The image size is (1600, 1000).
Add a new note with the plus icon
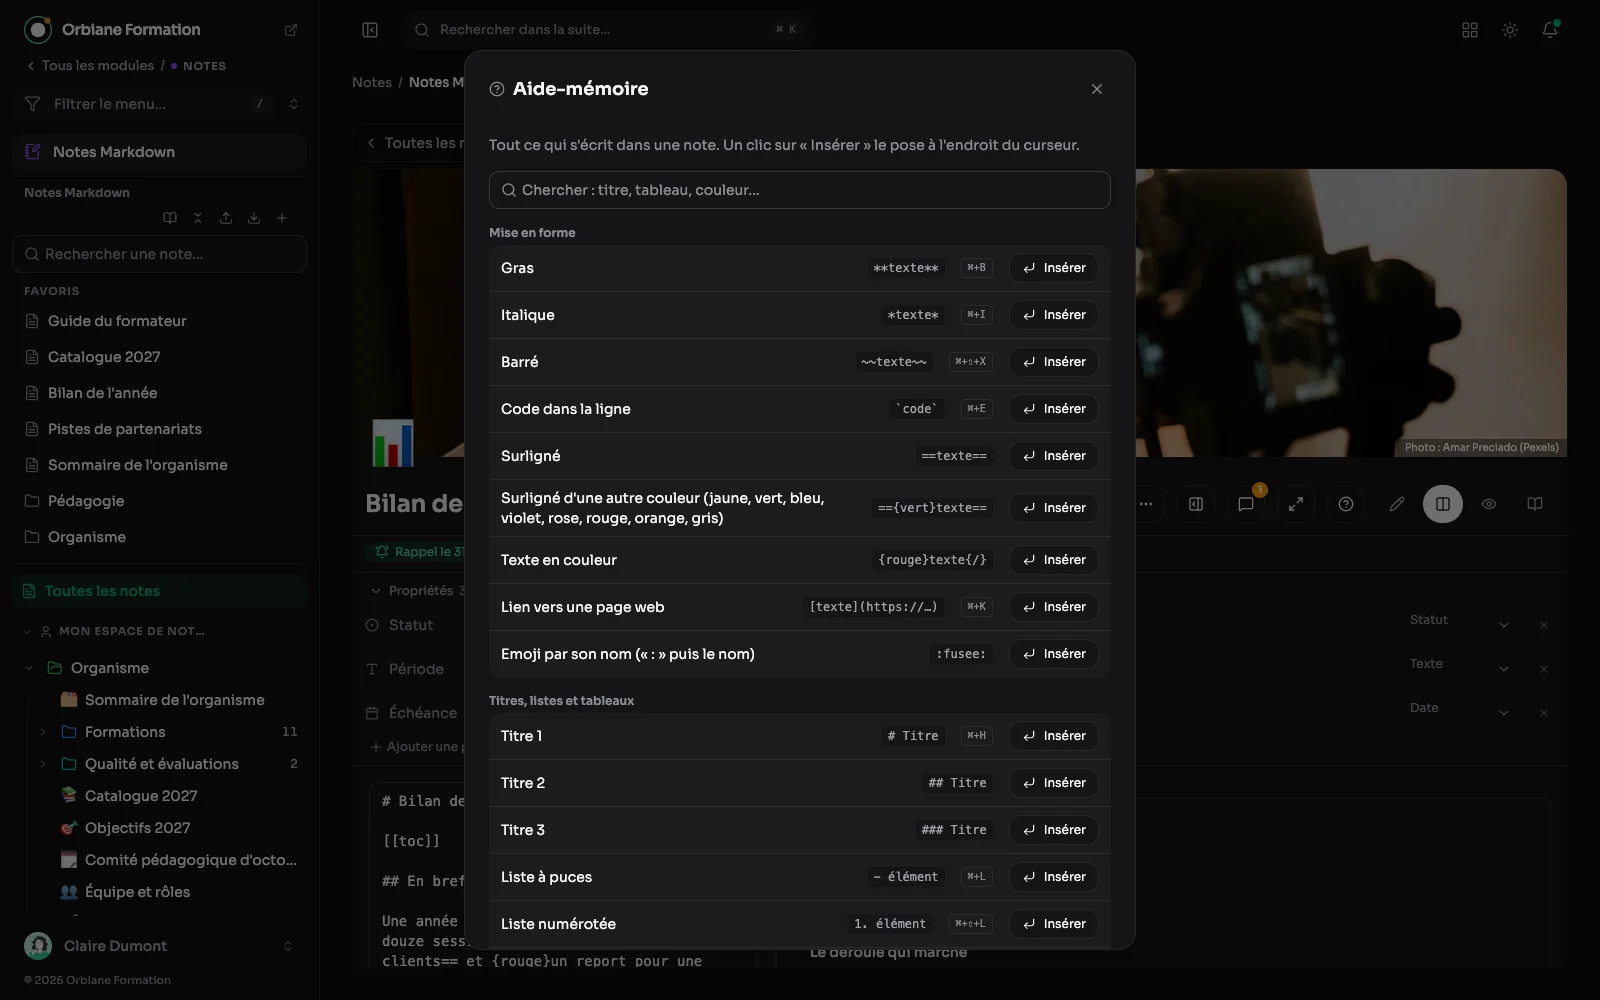(x=282, y=218)
